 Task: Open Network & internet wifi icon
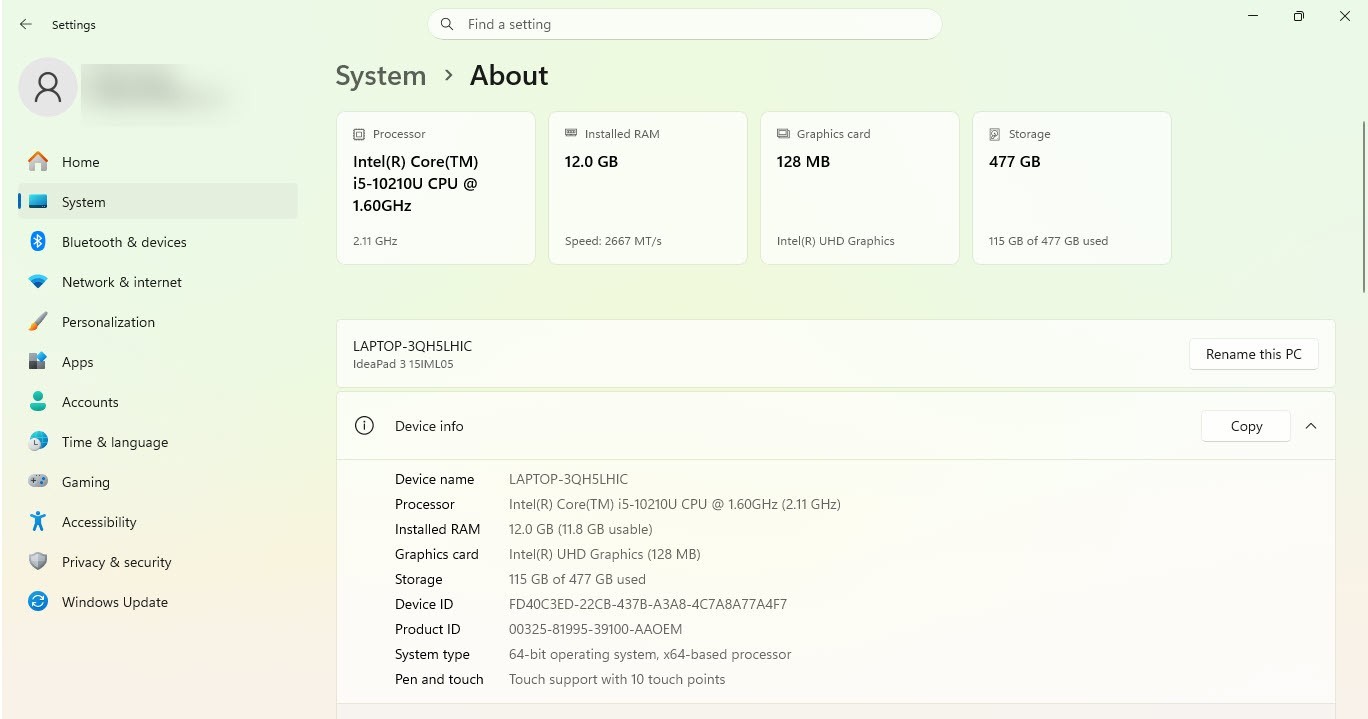(38, 282)
